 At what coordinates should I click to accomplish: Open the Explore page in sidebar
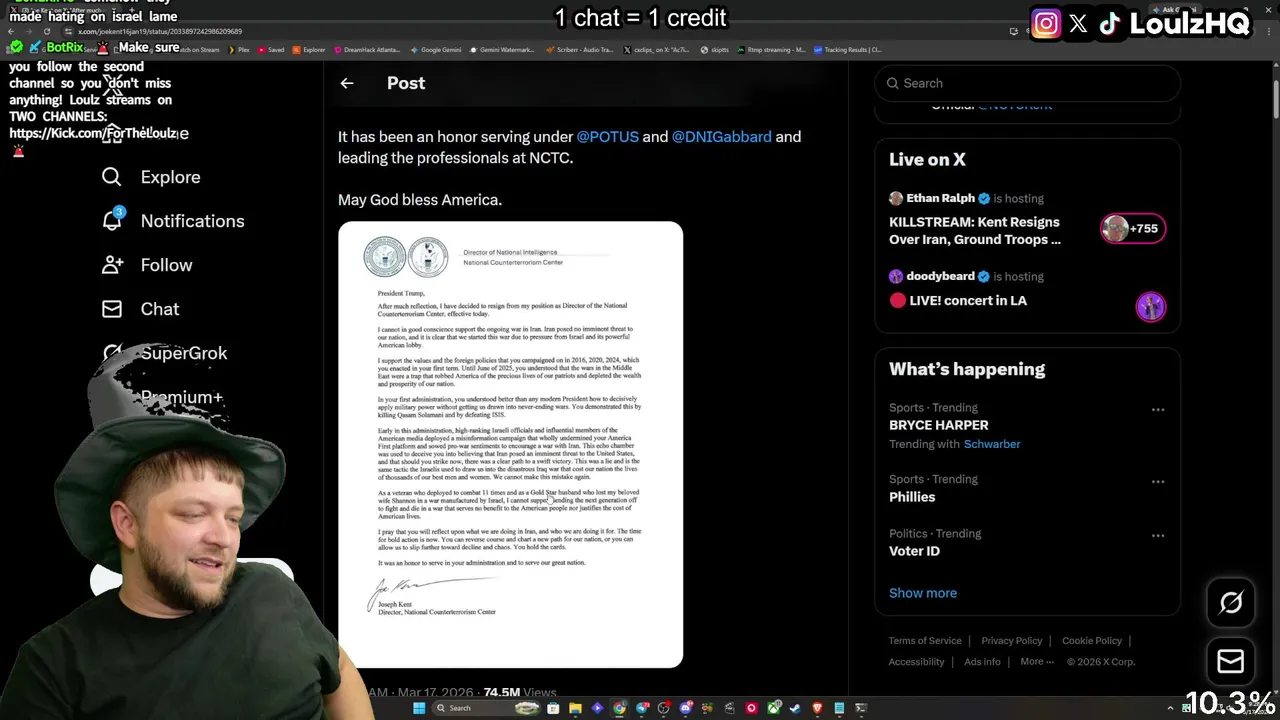[x=151, y=177]
